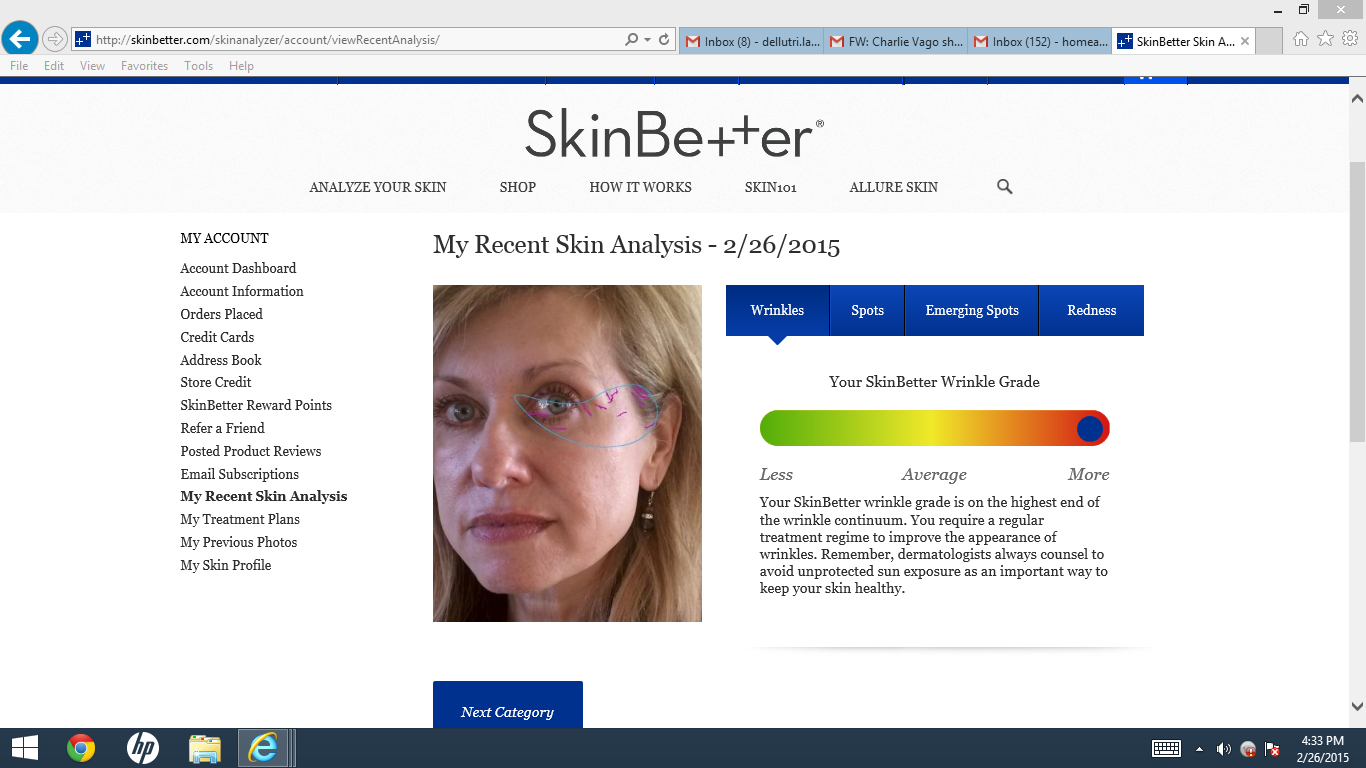The height and width of the screenshot is (768, 1366).
Task: Open ALLURE SKIN navigation link
Action: coord(894,187)
